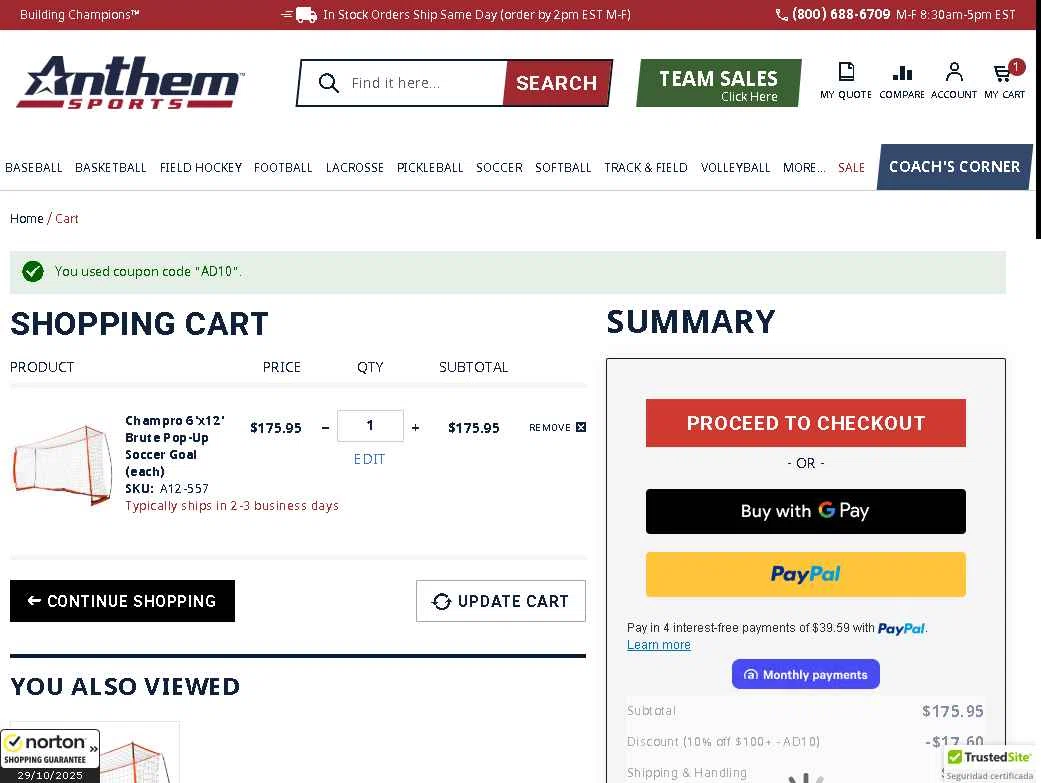Click Update Cart button
This screenshot has height=783, width=1041.
click(501, 601)
